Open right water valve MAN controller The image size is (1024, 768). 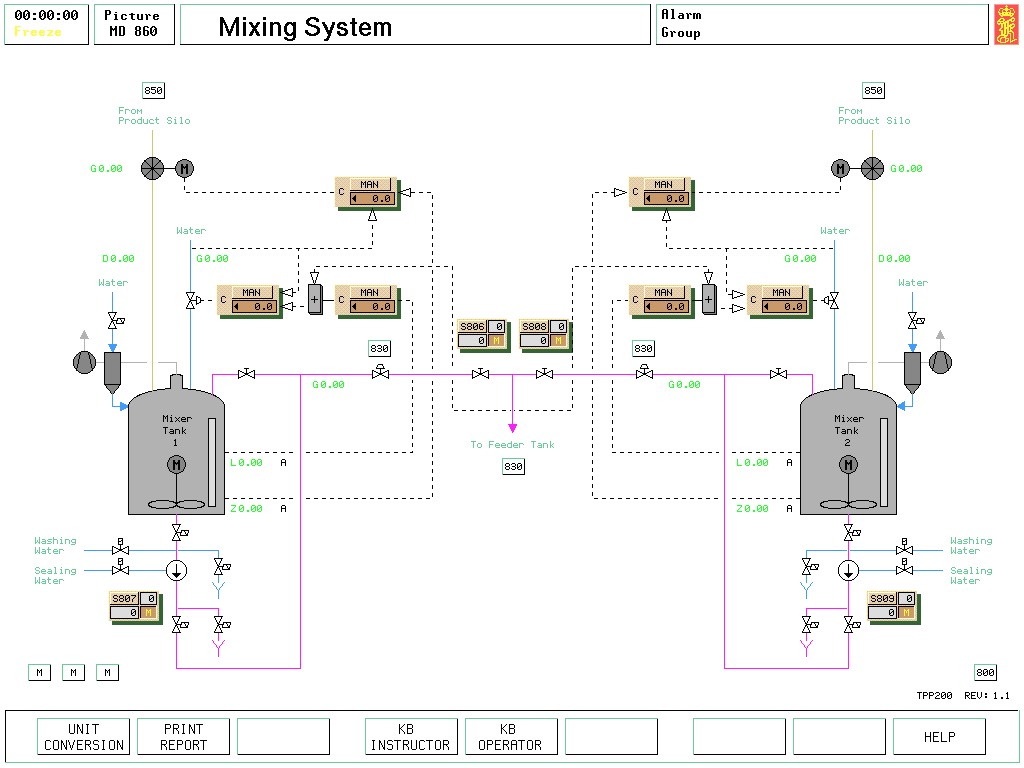(778, 300)
